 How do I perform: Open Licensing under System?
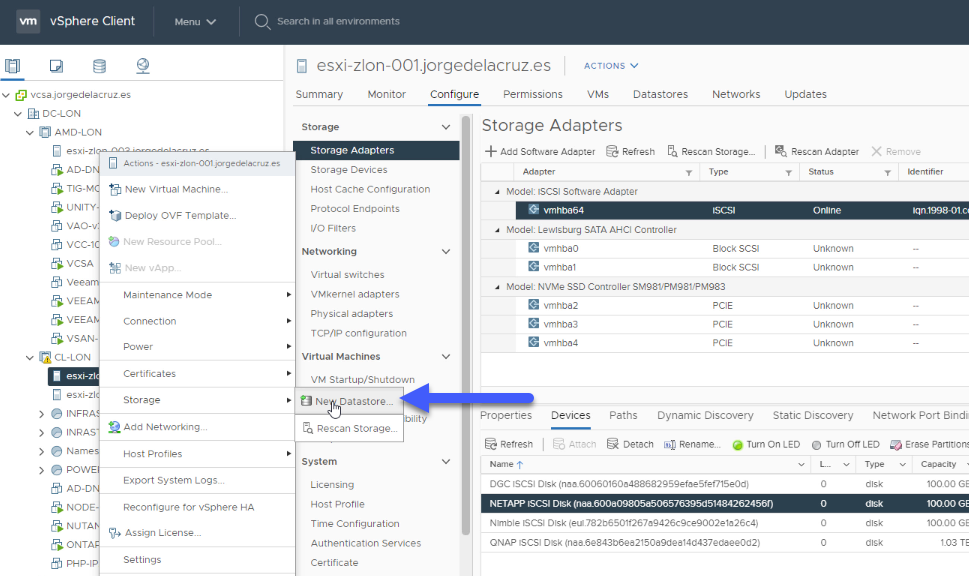[x=332, y=485]
